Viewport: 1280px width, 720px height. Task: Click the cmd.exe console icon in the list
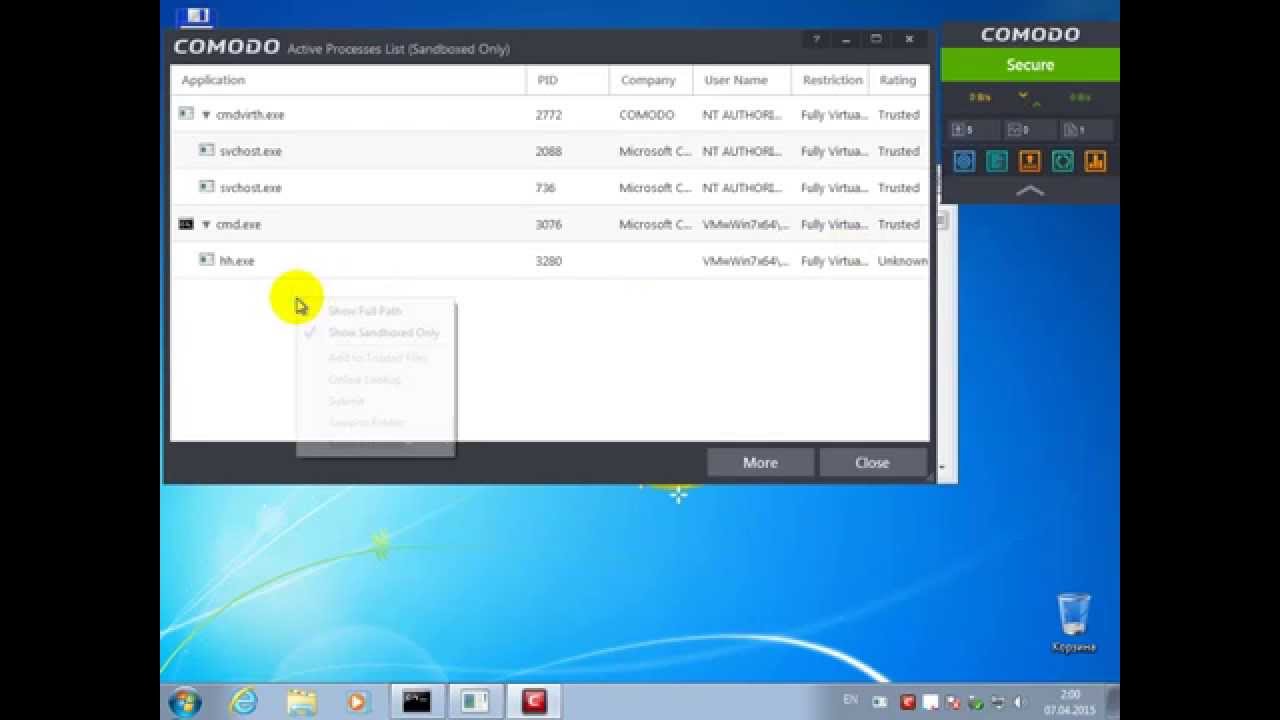185,224
